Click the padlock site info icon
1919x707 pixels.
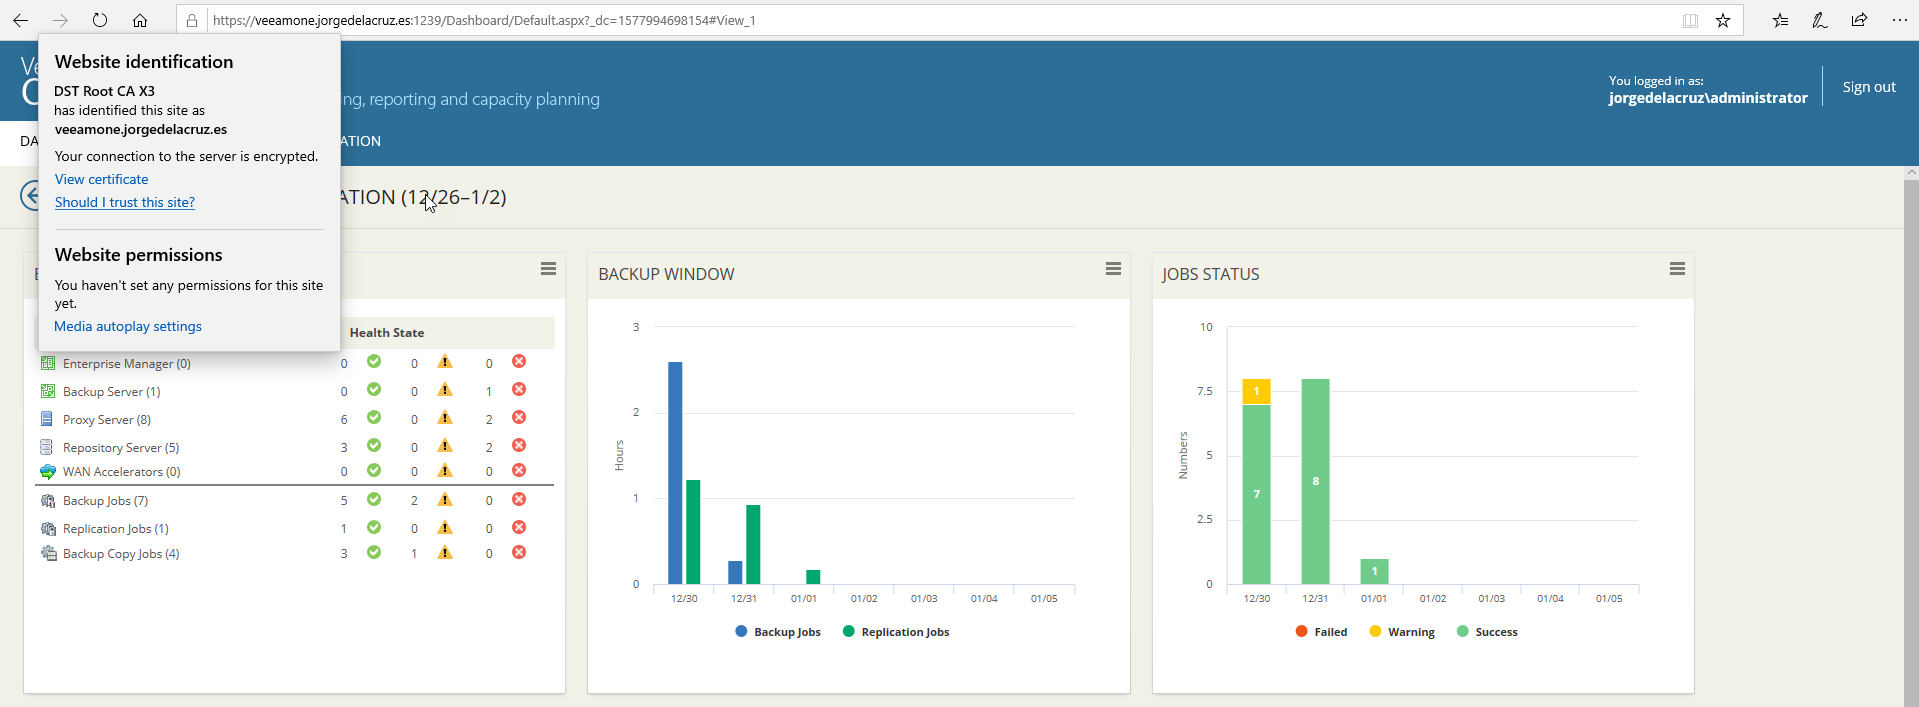point(192,20)
